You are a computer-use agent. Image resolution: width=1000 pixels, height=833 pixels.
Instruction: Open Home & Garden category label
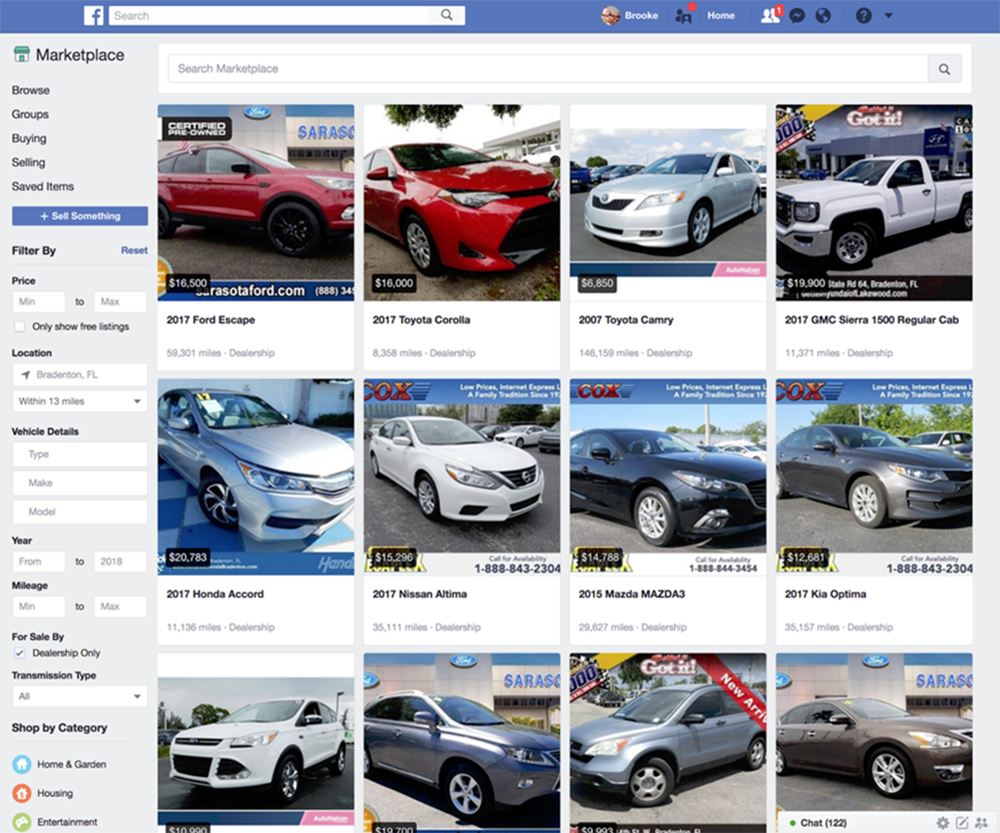71,764
